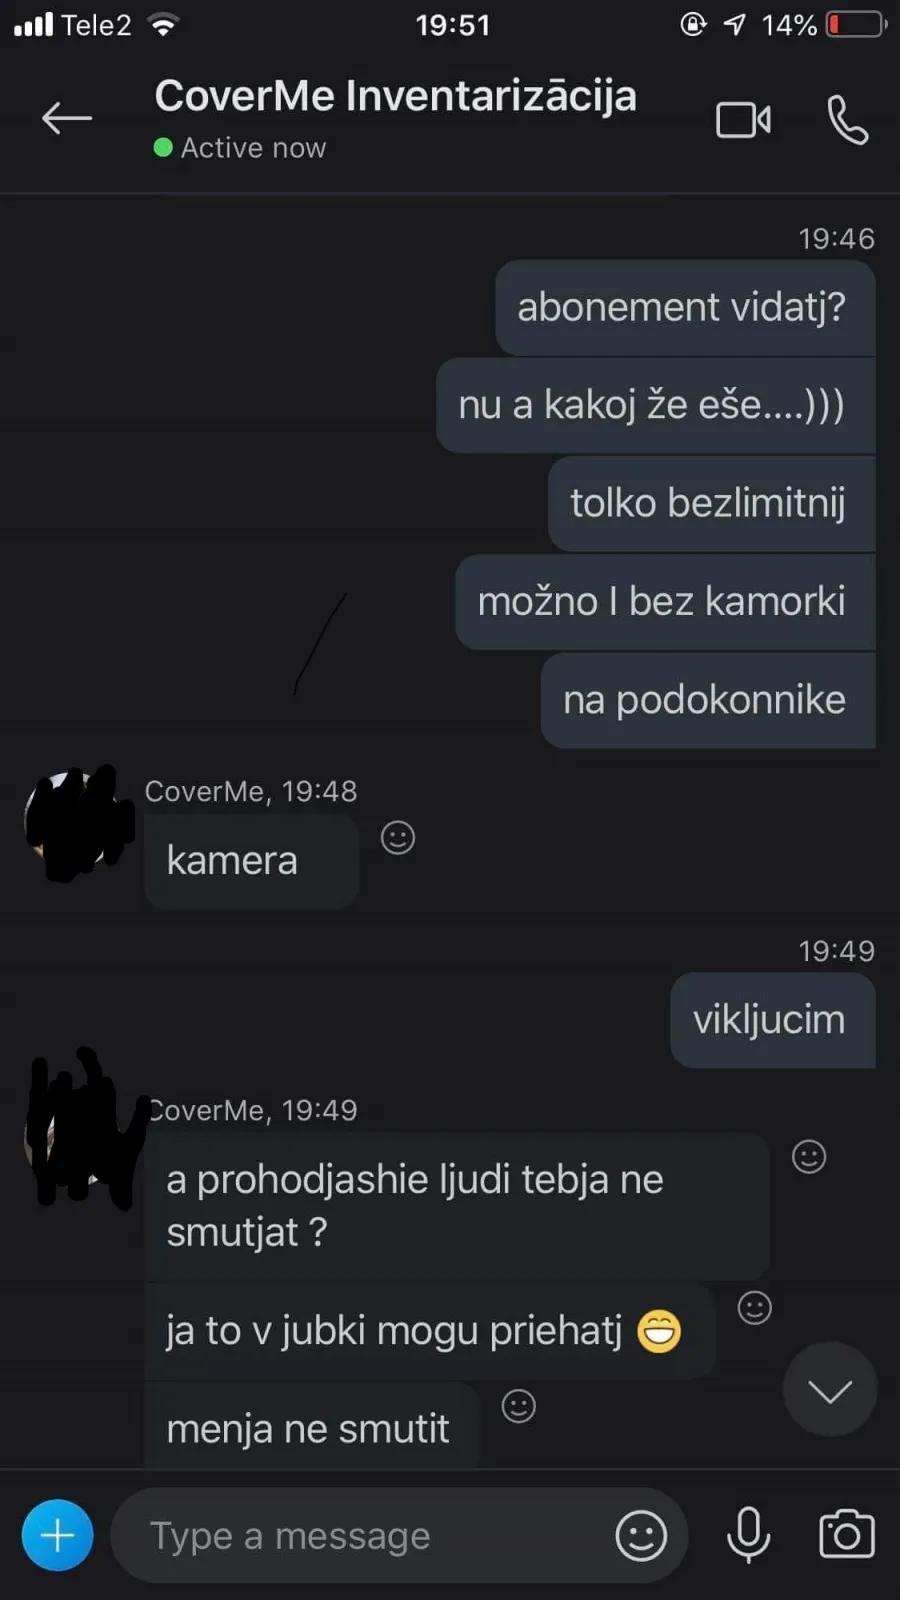Screen dimensions: 900x1600
Task: Record a voice message with microphone
Action: [748, 1535]
